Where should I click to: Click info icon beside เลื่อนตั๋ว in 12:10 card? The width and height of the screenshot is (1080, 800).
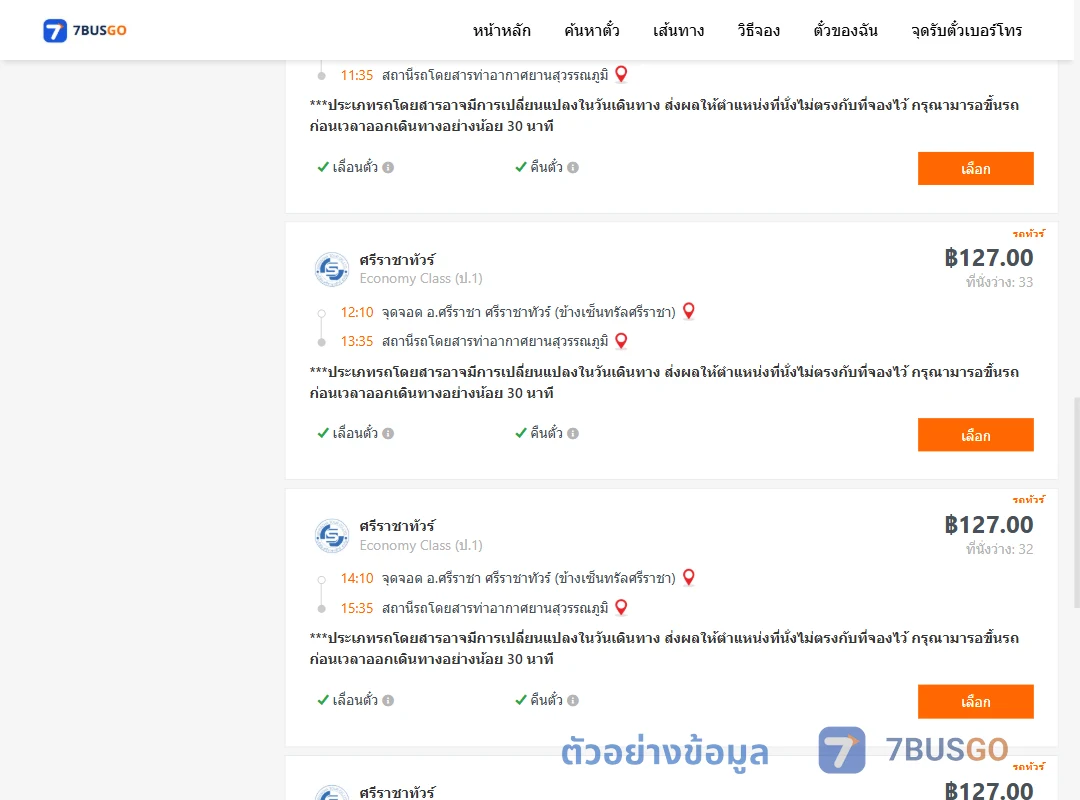click(388, 433)
